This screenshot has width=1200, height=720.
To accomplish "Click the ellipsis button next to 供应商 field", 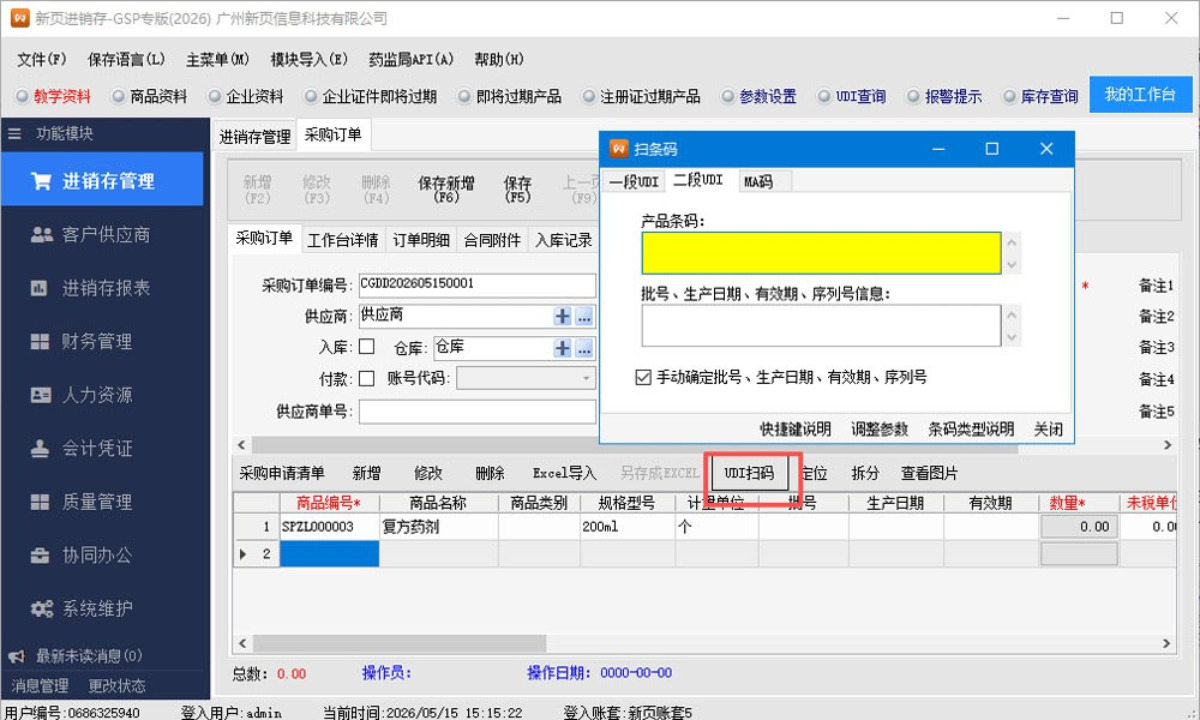I will tap(584, 316).
